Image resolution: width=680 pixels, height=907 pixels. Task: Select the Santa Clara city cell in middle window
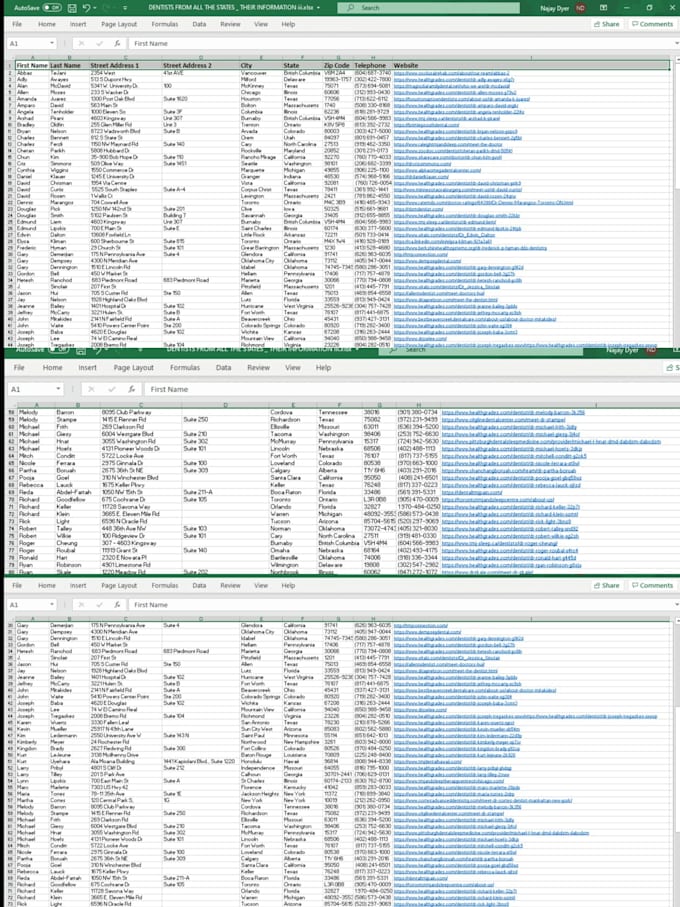pos(292,478)
